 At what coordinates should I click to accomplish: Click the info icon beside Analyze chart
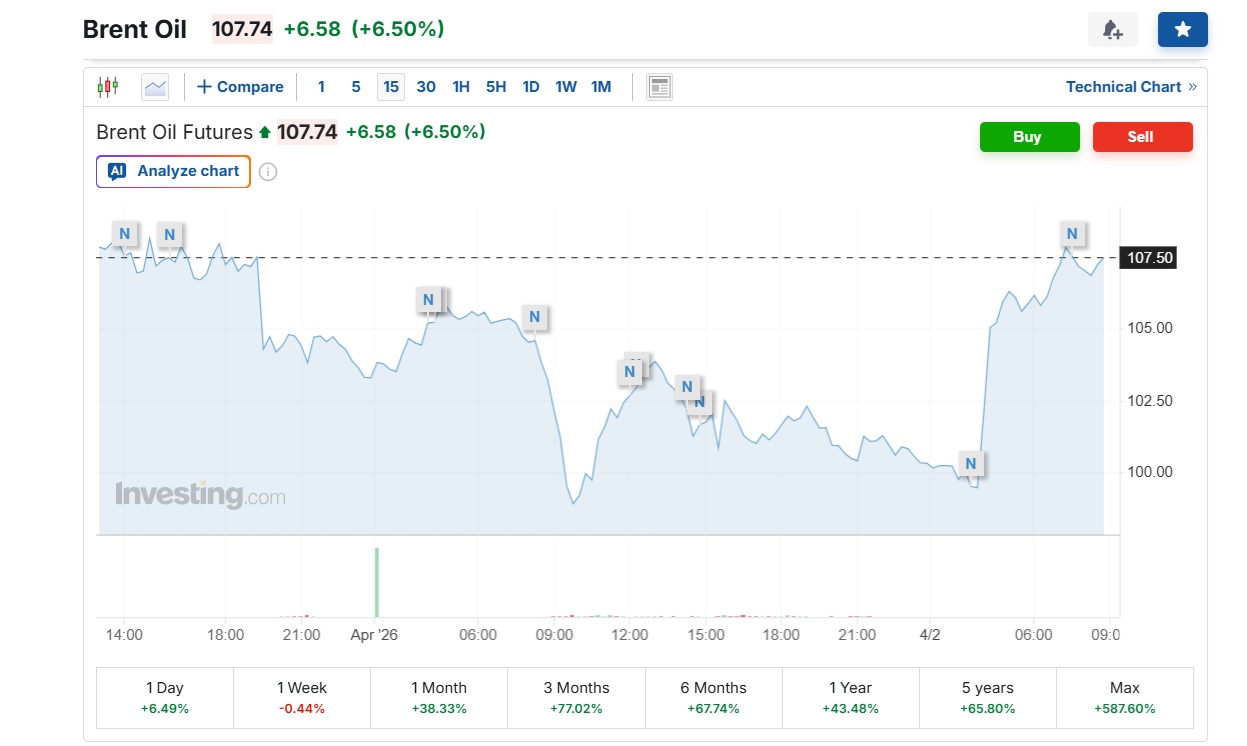point(268,172)
